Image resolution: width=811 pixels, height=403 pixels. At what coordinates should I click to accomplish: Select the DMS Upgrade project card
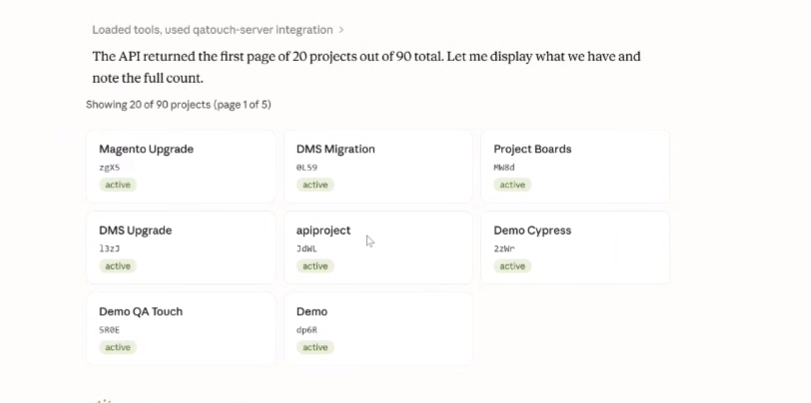coord(181,247)
